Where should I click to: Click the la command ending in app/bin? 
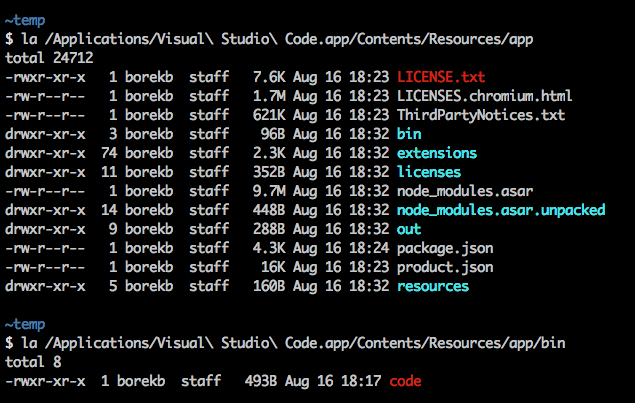click(285, 343)
